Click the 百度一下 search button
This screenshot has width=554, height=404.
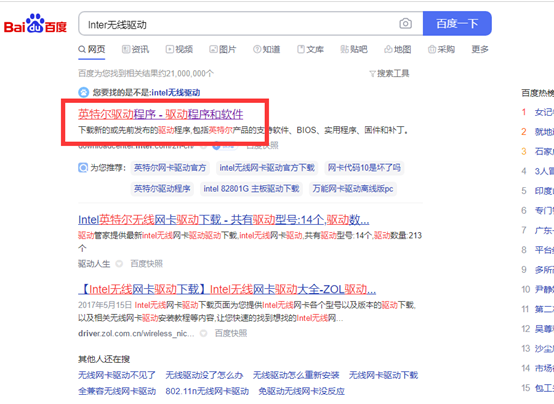[457, 24]
